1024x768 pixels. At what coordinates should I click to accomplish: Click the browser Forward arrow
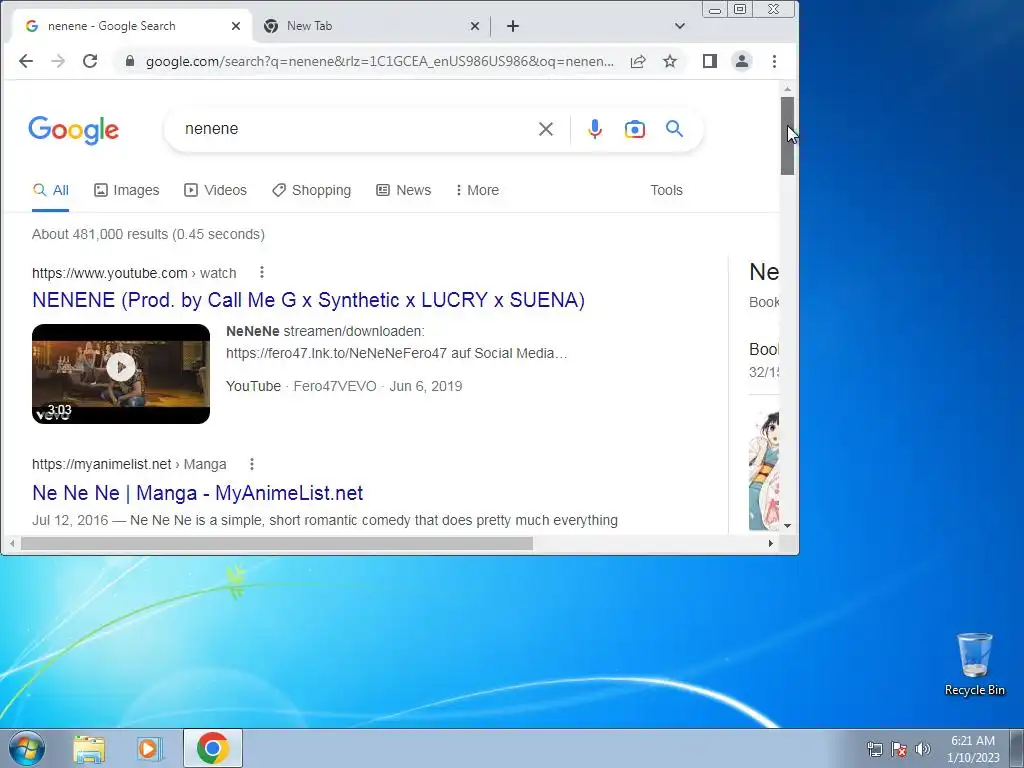(x=58, y=61)
